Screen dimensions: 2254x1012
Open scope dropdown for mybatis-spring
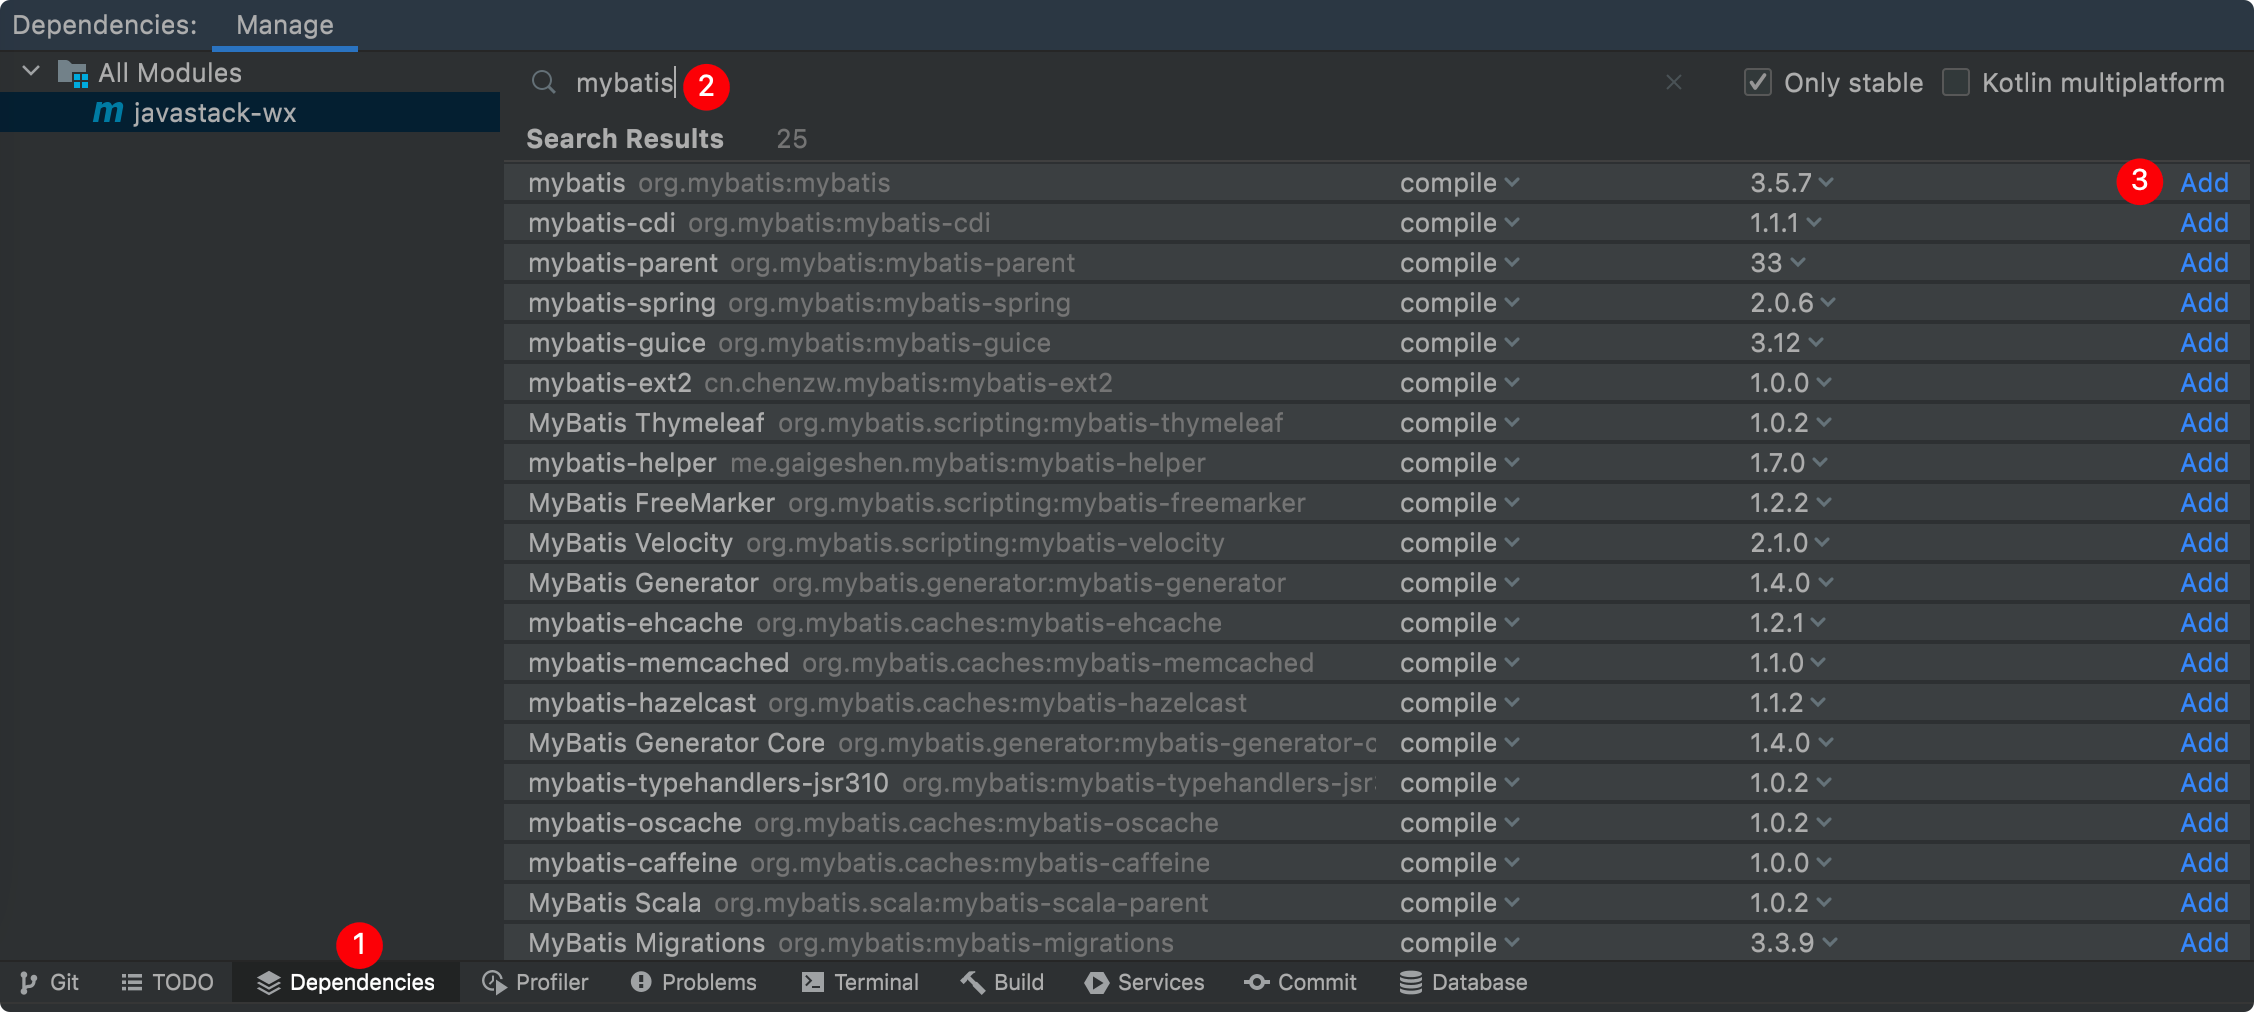(1459, 303)
